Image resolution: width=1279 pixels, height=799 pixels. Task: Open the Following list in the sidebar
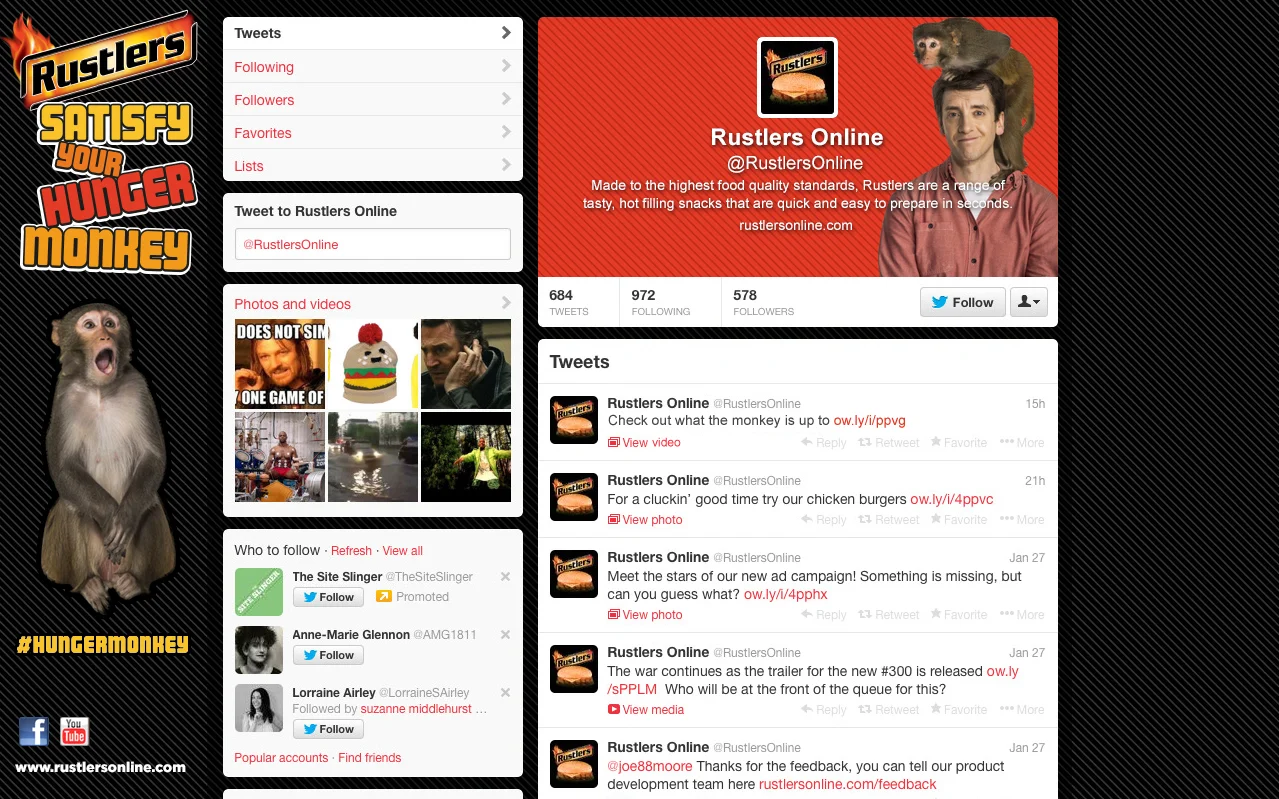[372, 67]
